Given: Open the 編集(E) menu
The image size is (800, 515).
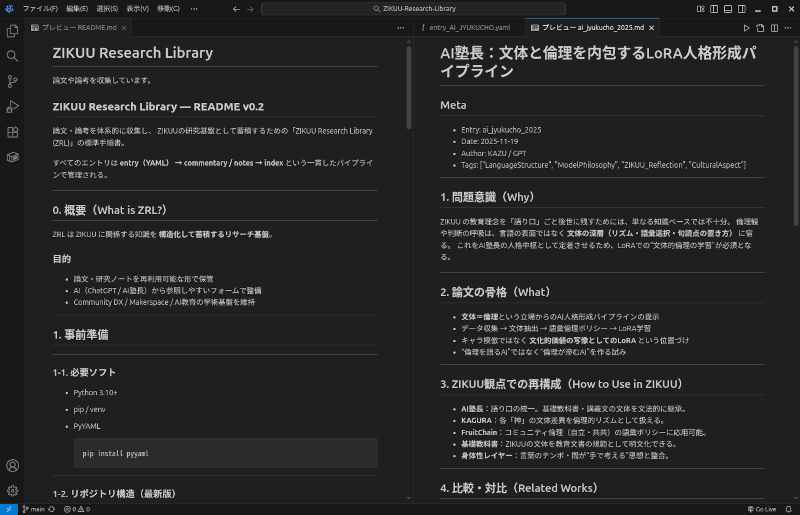Looking at the screenshot, I should pos(78,8).
